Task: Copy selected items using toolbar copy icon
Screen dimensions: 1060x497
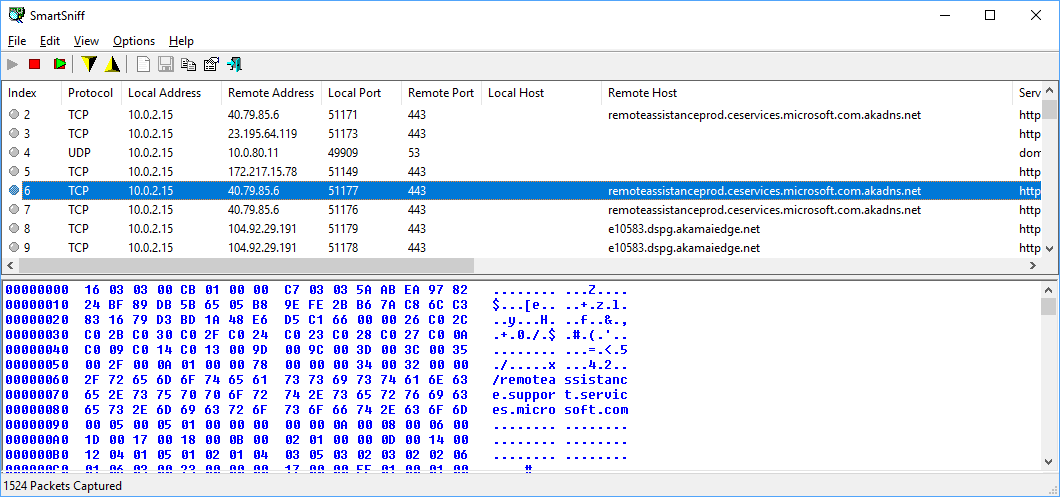Action: pyautogui.click(x=188, y=65)
